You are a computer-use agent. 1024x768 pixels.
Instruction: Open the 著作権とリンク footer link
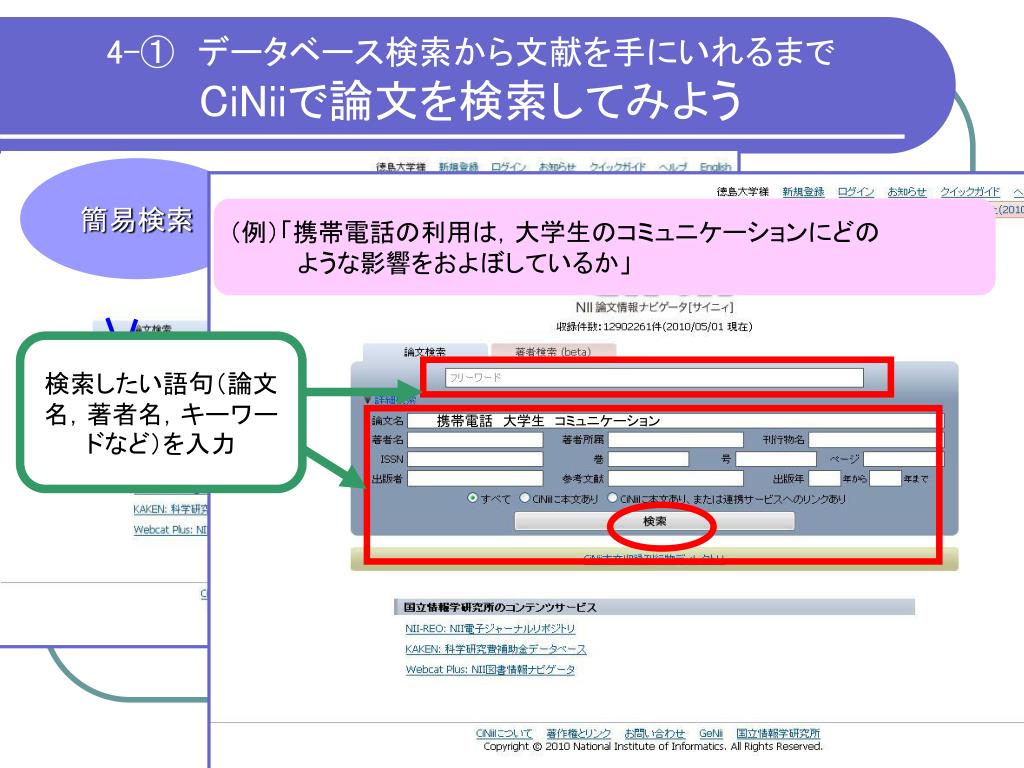click(x=579, y=733)
